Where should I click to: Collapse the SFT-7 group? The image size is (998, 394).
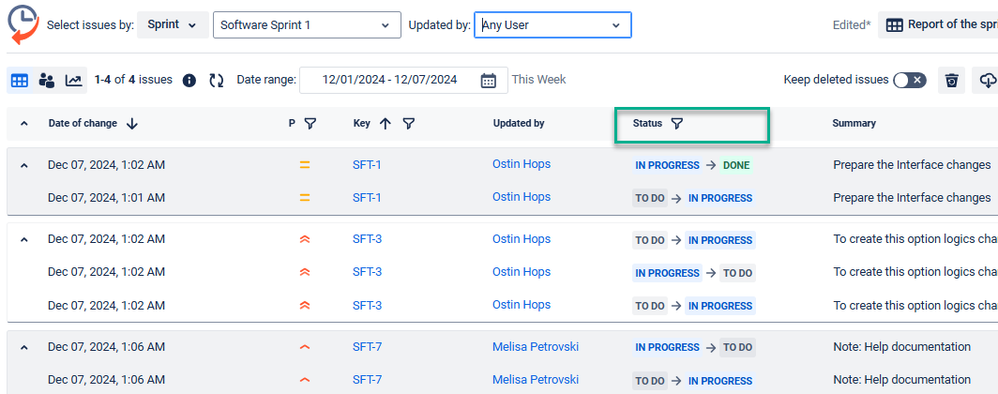coord(24,348)
